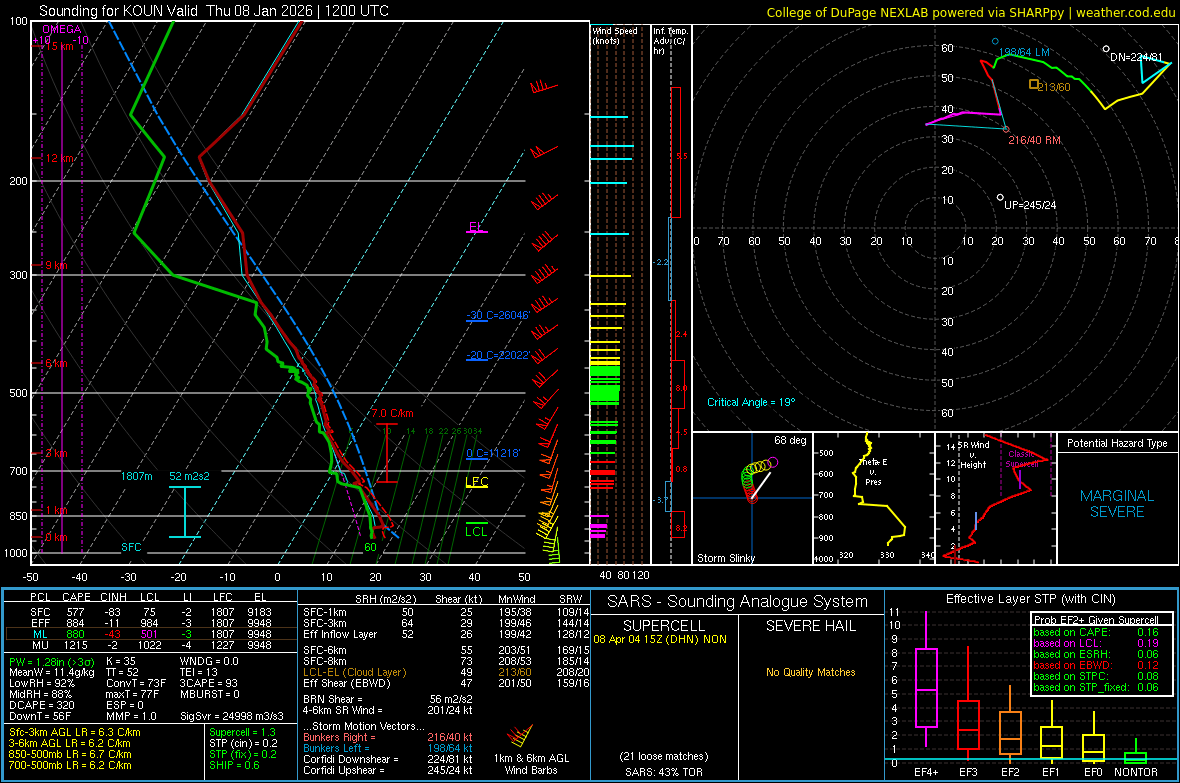
Task: Select the EFF parcel row
Action: pos(150,623)
